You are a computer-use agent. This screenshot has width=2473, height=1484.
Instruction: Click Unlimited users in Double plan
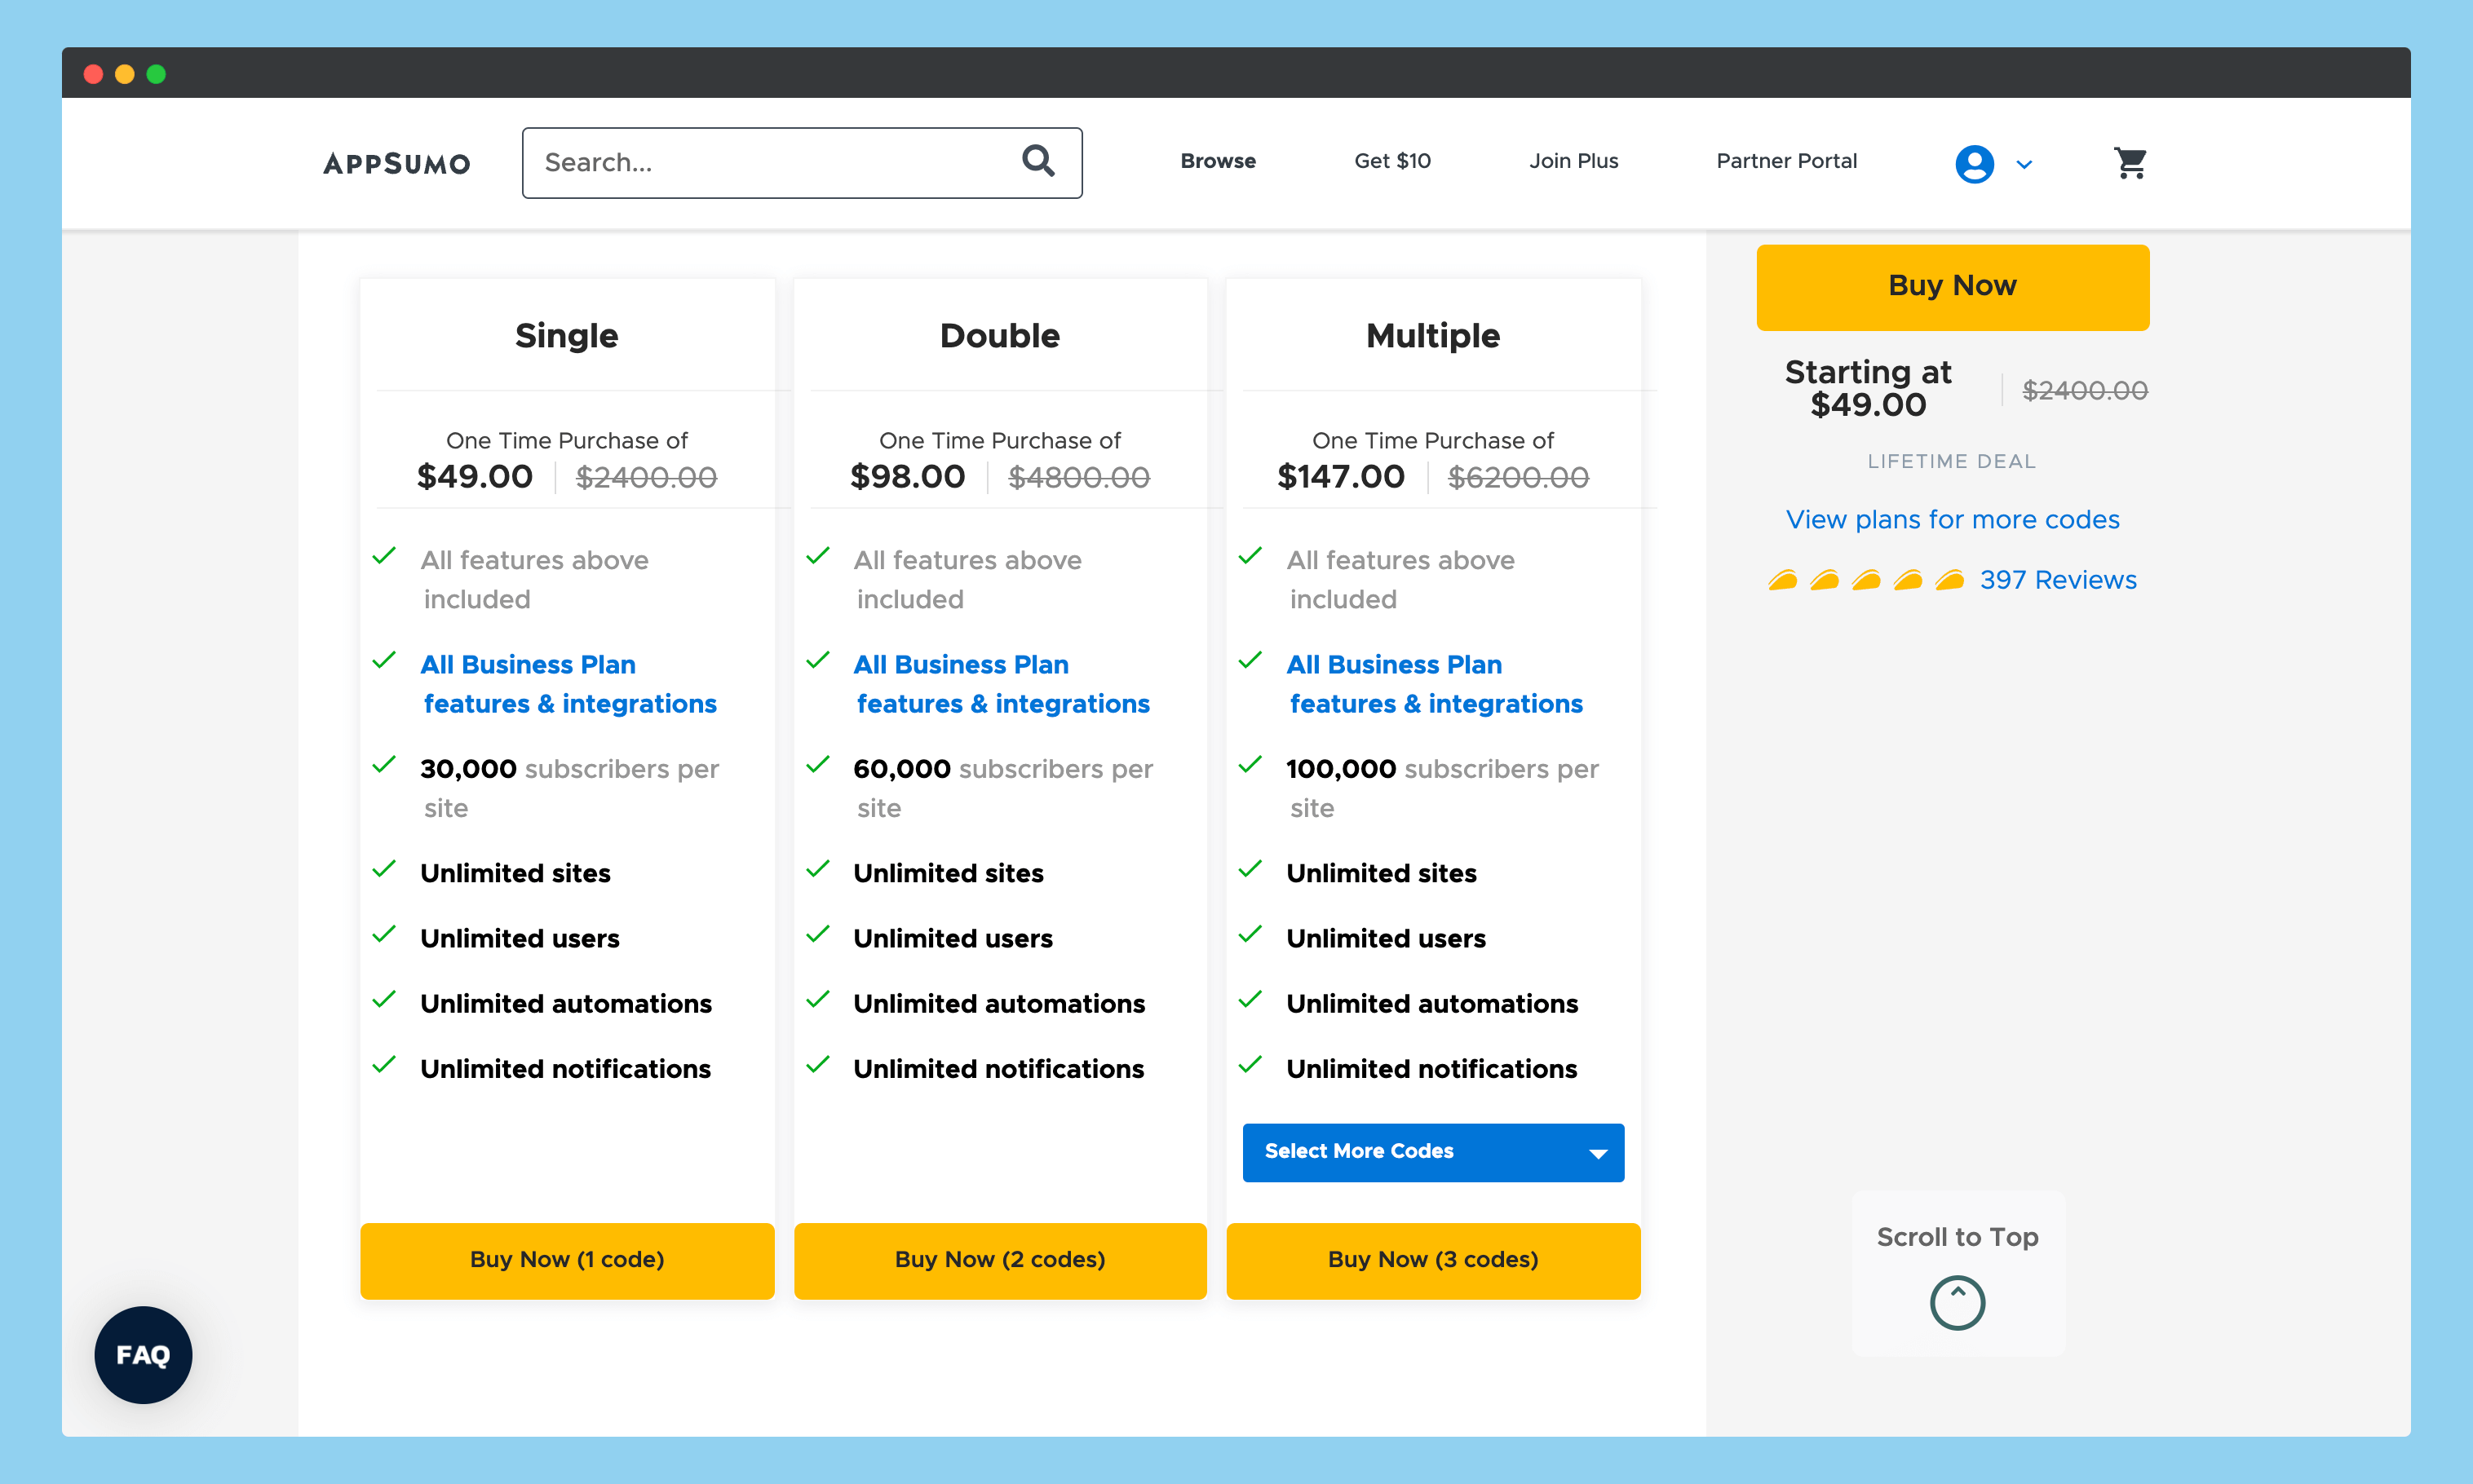pos(952,938)
